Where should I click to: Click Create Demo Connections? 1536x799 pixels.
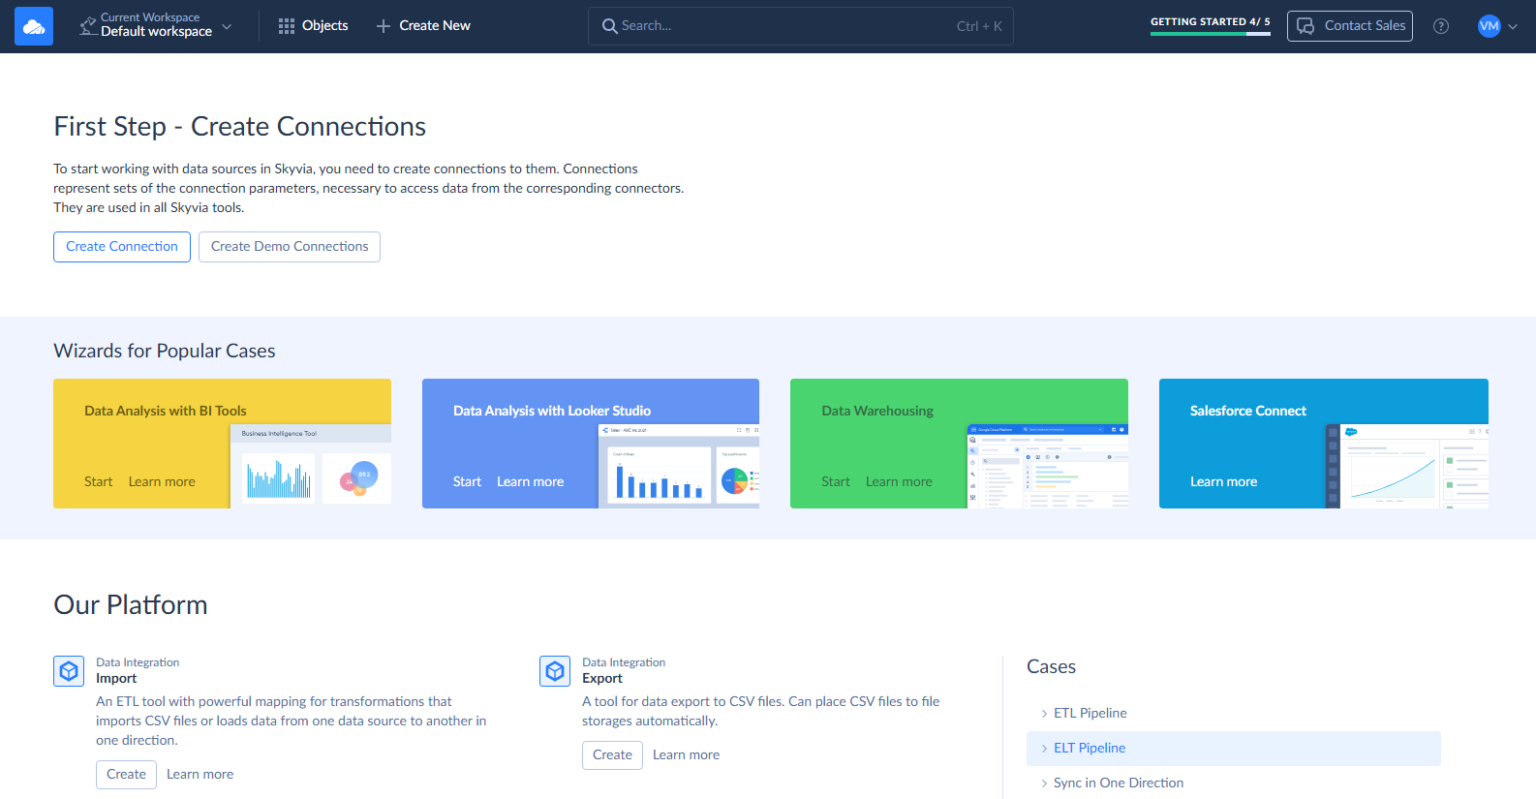click(x=289, y=247)
